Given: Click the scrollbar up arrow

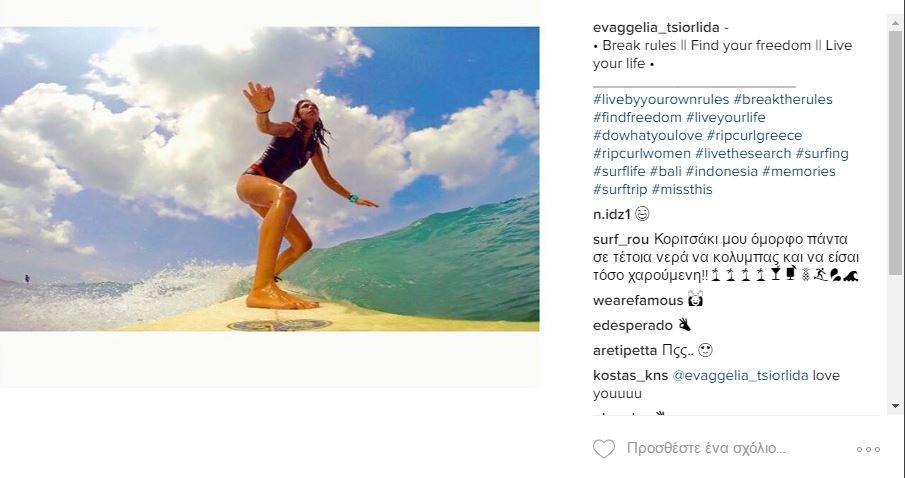Looking at the screenshot, I should pos(896,23).
